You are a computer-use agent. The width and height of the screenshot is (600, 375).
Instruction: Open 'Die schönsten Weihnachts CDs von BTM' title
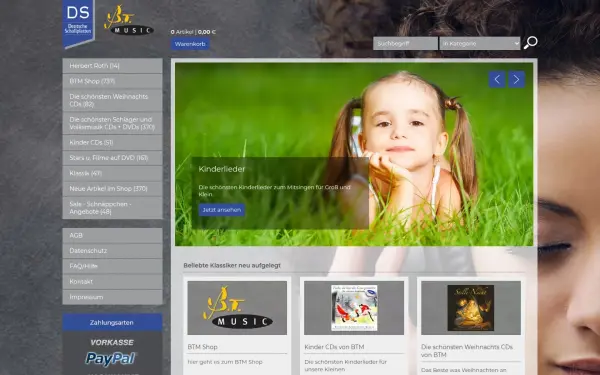click(467, 351)
